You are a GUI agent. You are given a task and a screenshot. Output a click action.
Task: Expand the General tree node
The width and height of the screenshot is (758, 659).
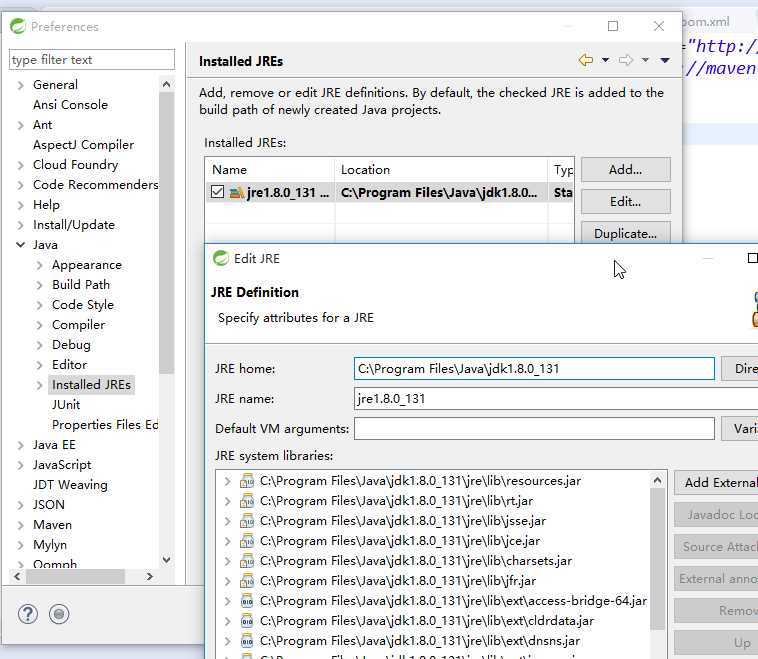pyautogui.click(x=20, y=85)
